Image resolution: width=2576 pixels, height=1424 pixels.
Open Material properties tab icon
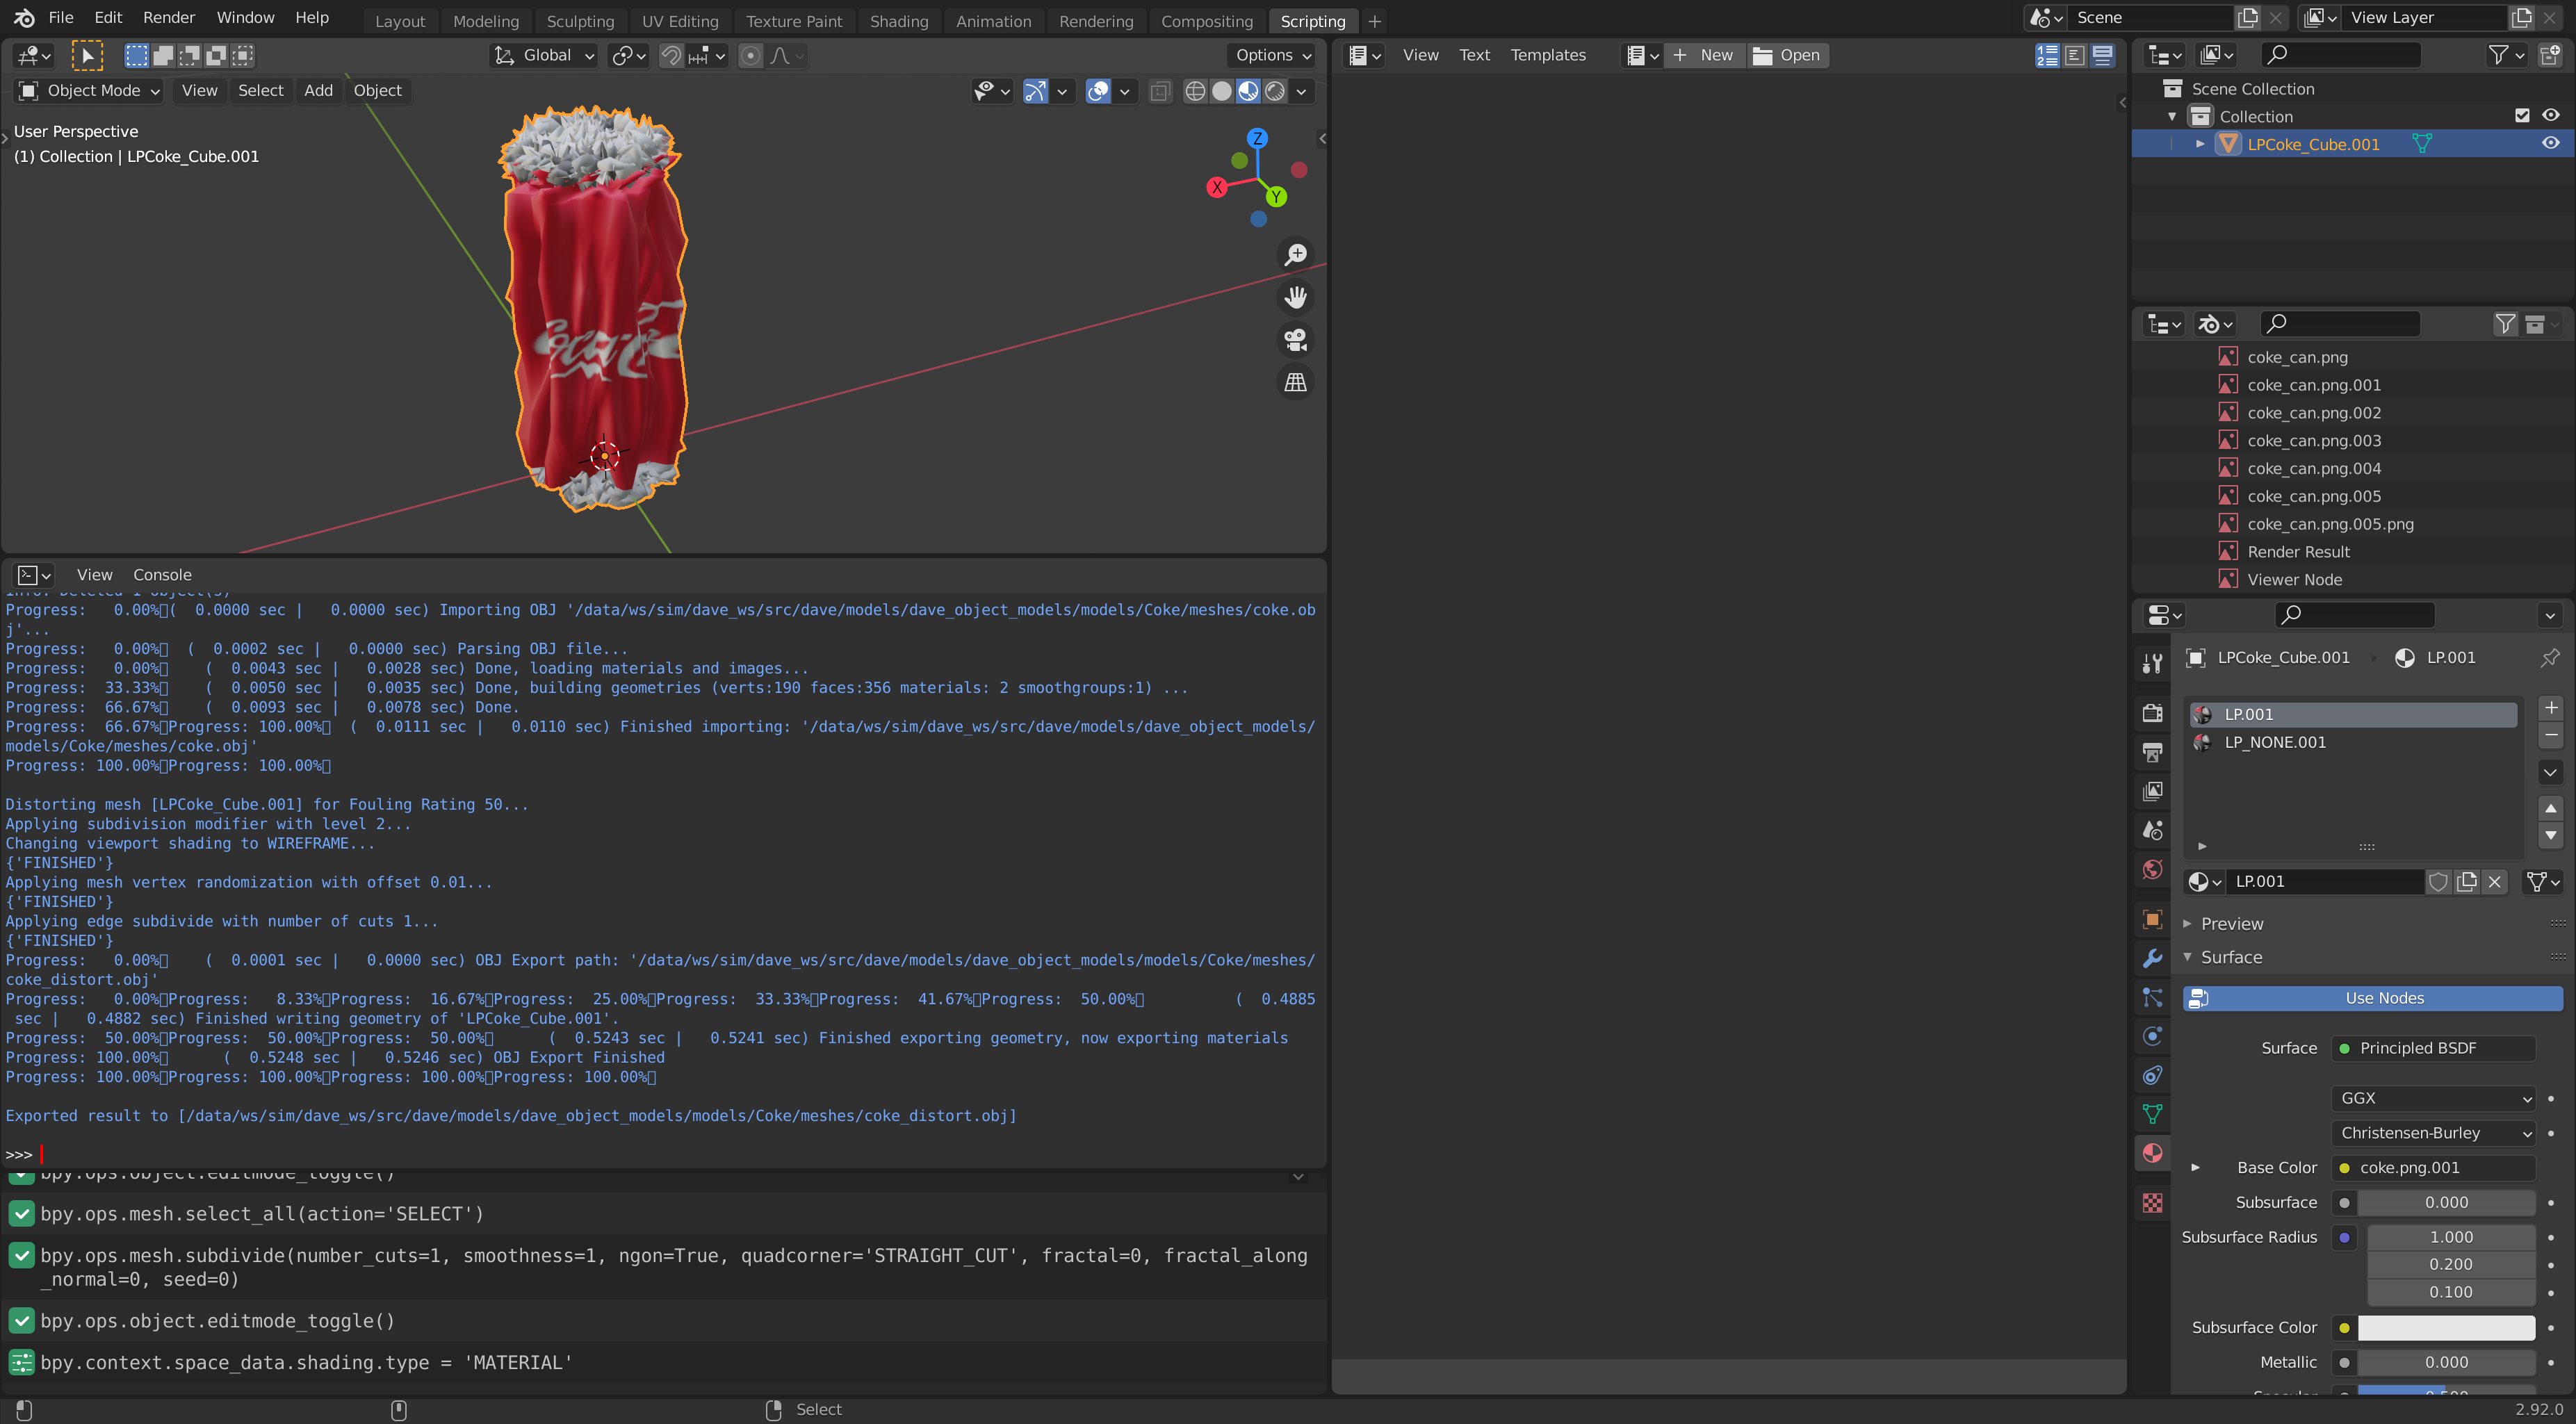coord(2152,1153)
